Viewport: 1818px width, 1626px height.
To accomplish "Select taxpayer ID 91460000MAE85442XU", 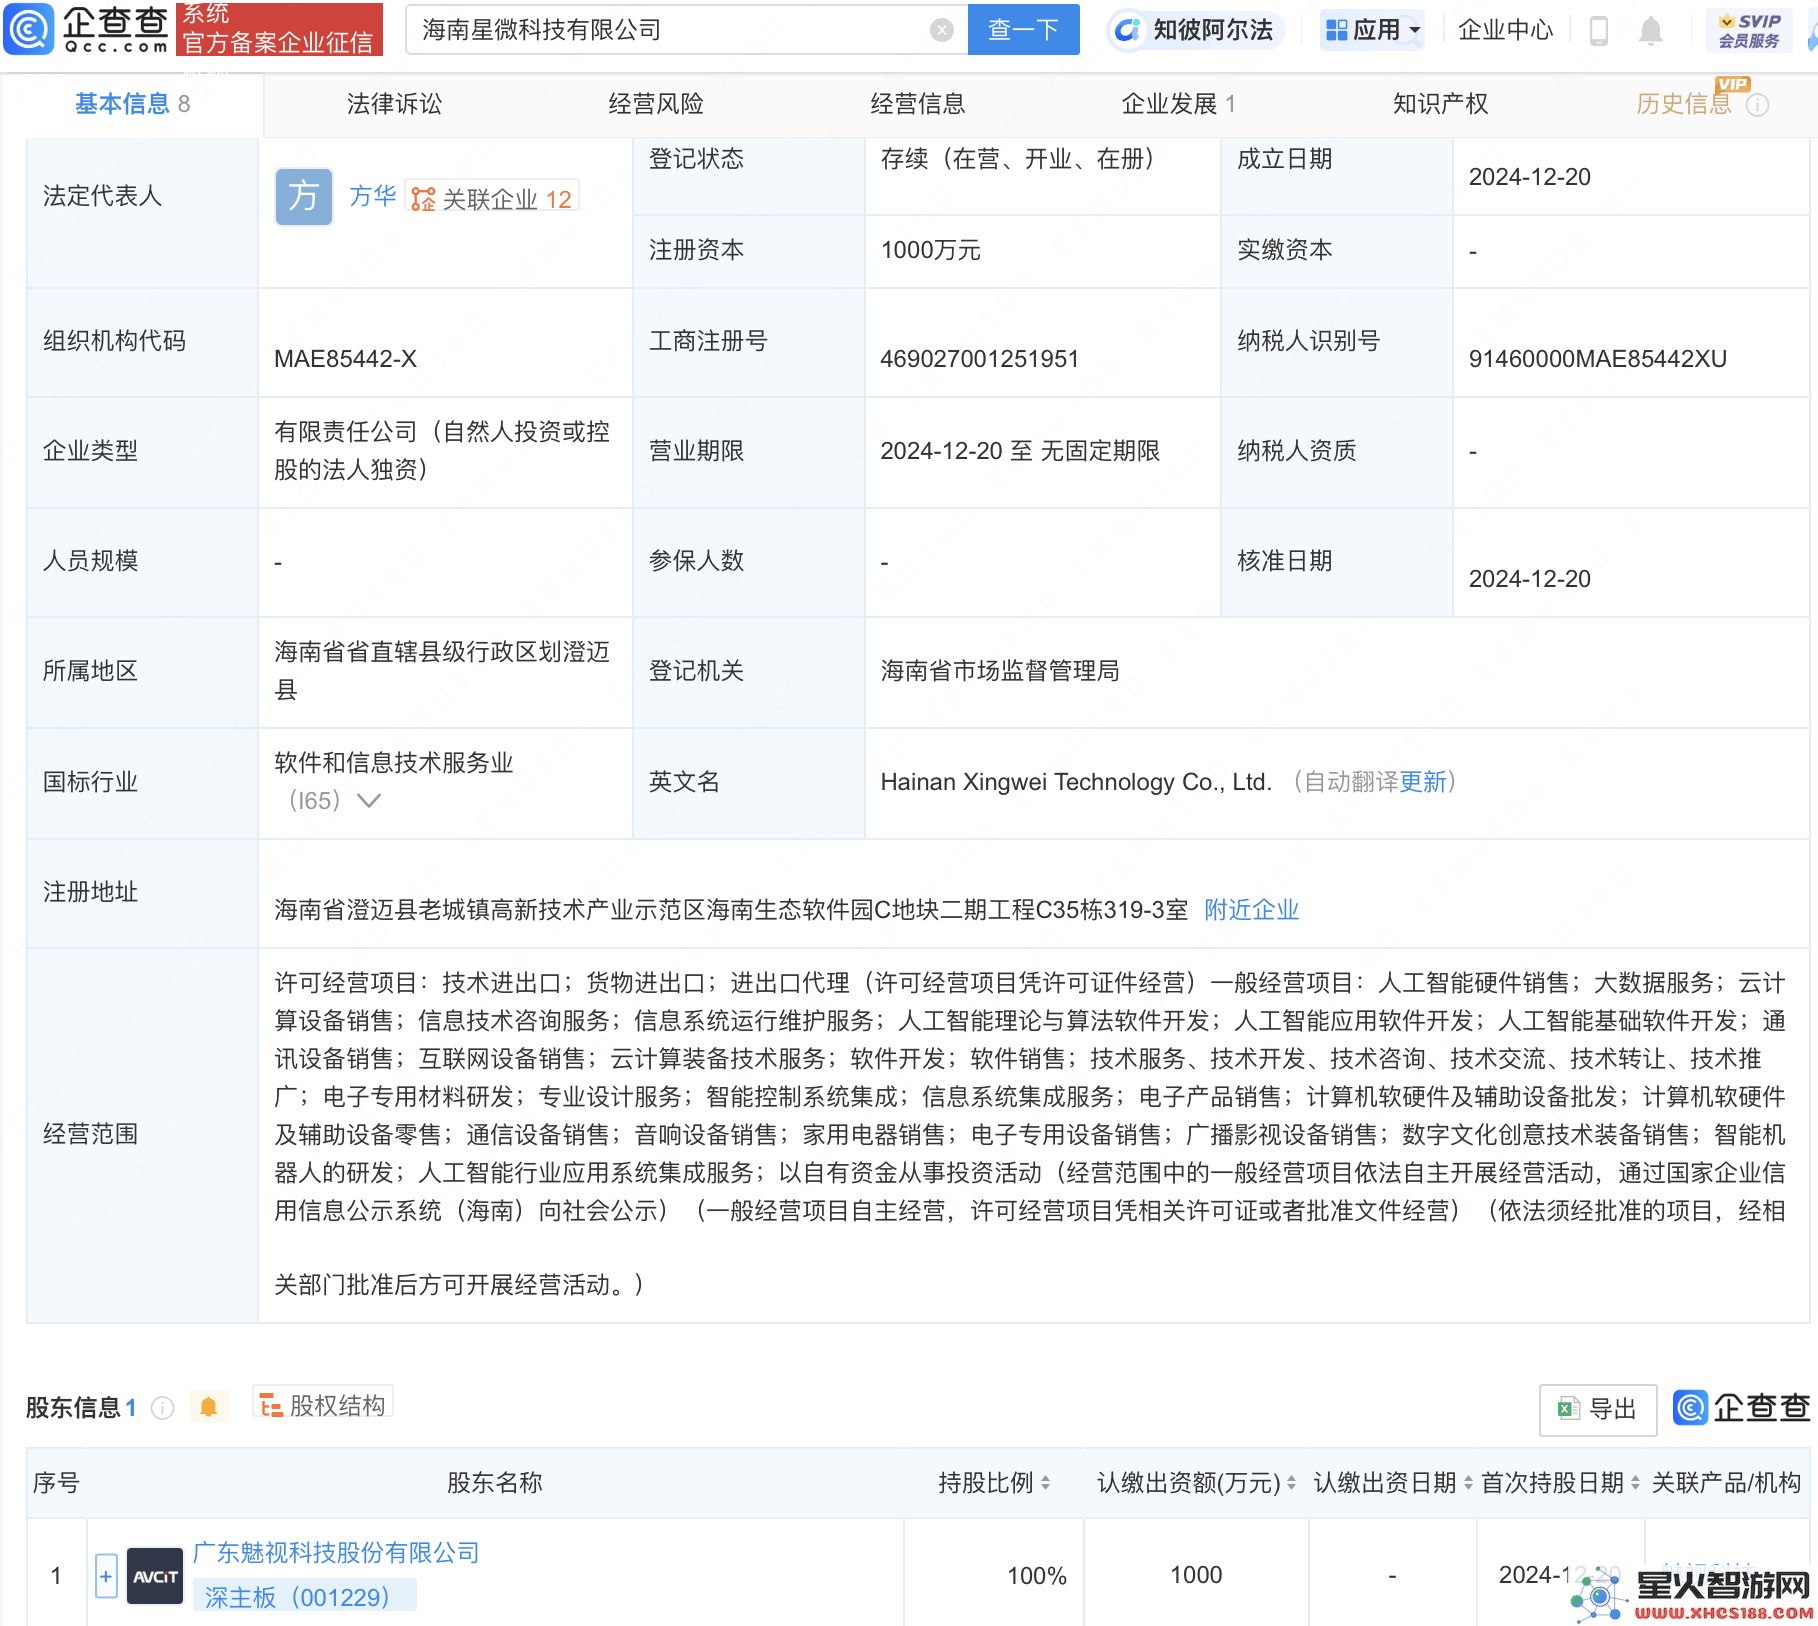I will [1597, 359].
